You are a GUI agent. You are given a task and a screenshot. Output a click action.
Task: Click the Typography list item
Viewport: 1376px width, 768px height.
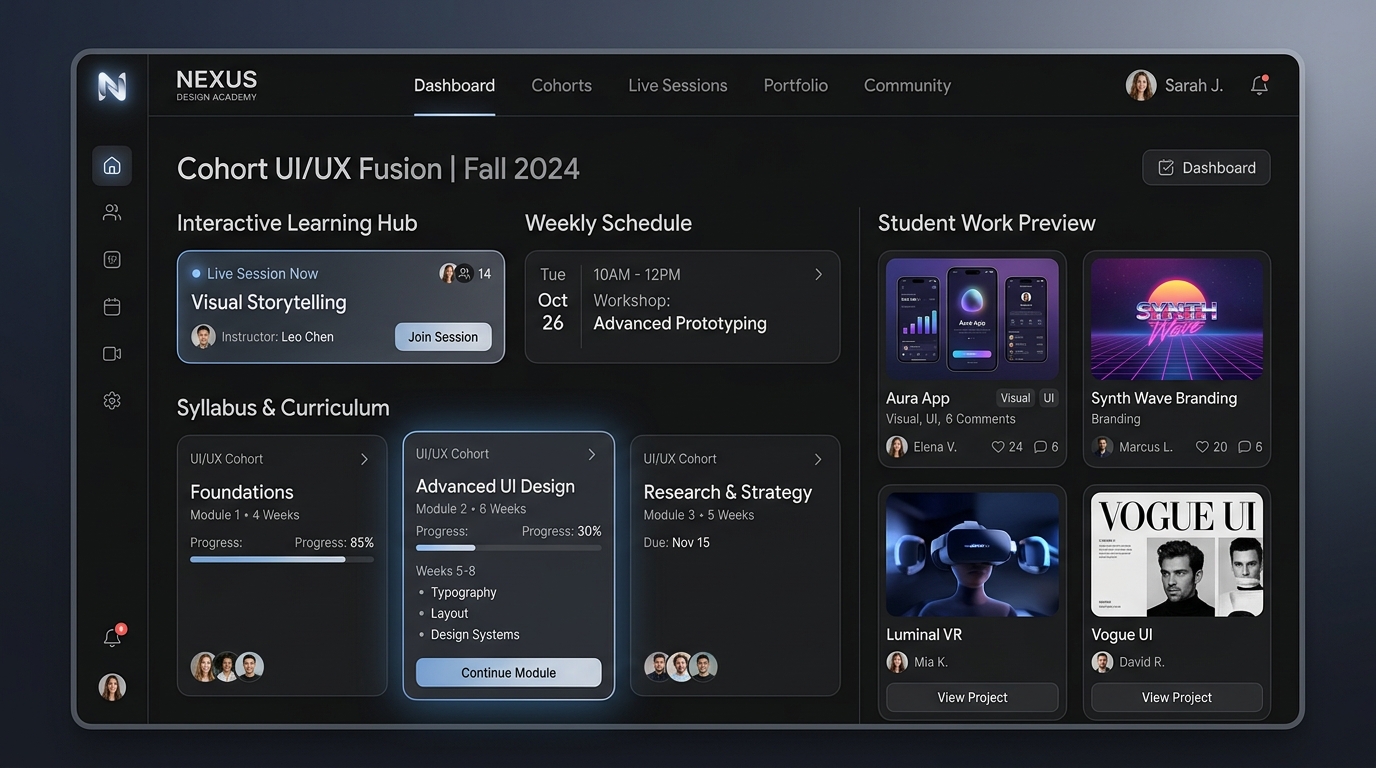click(463, 592)
